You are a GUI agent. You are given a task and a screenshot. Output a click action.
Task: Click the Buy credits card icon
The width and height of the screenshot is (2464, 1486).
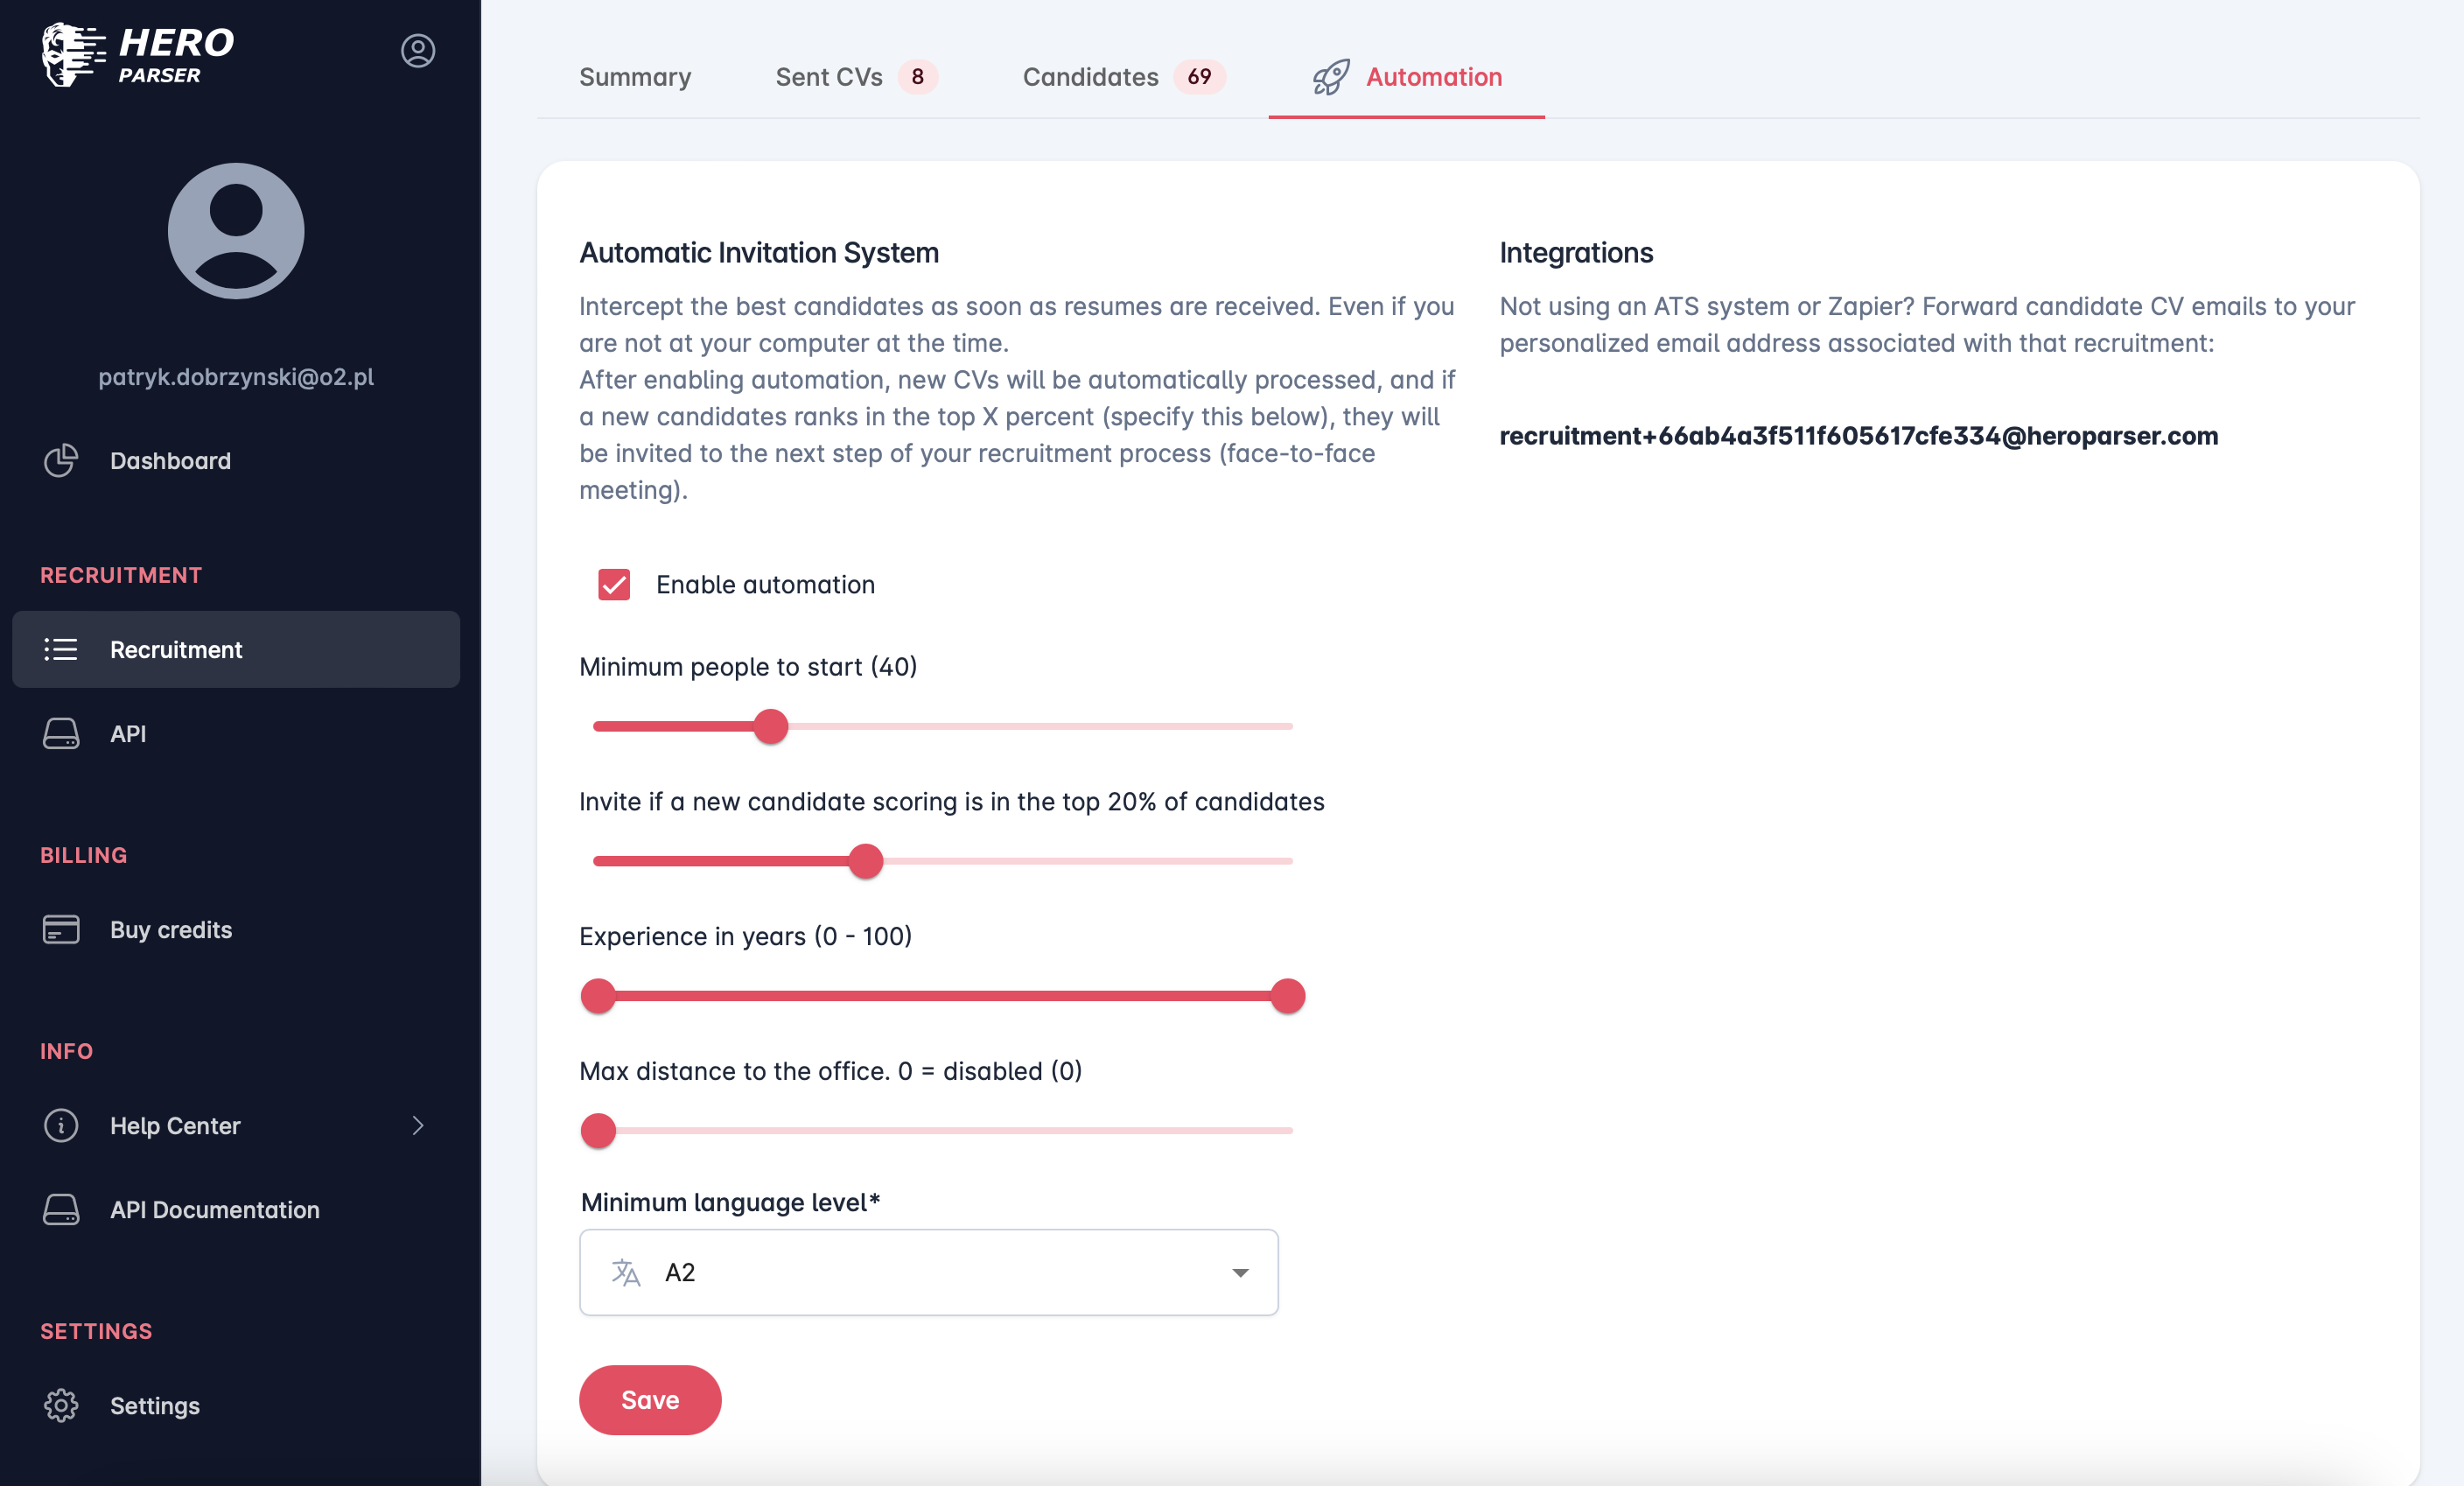click(x=61, y=929)
